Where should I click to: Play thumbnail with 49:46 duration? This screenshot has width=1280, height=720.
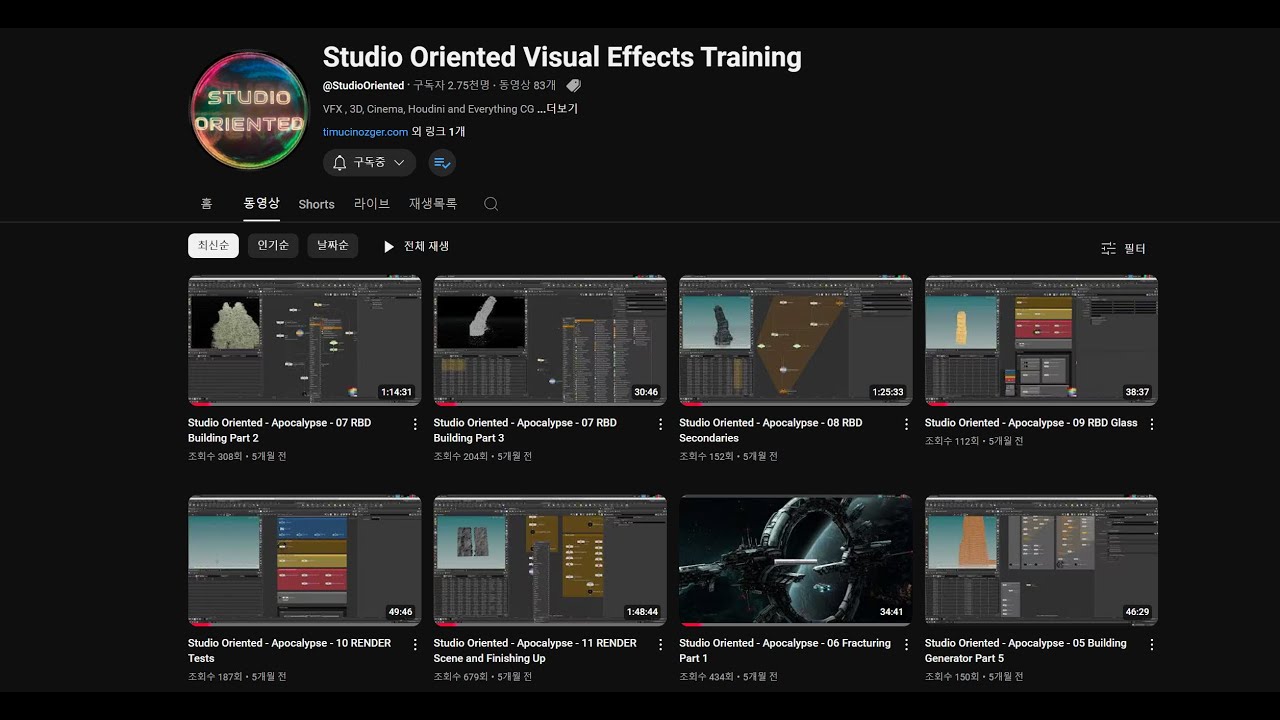[x=304, y=560]
